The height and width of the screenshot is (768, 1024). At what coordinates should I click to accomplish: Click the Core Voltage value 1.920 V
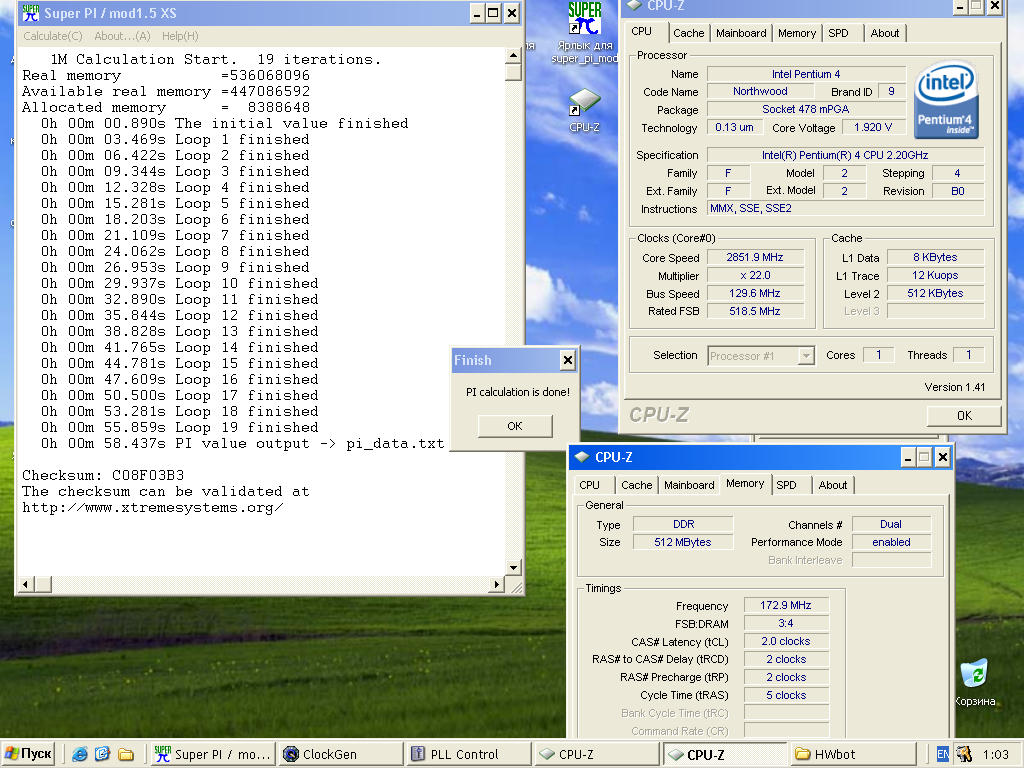click(873, 127)
